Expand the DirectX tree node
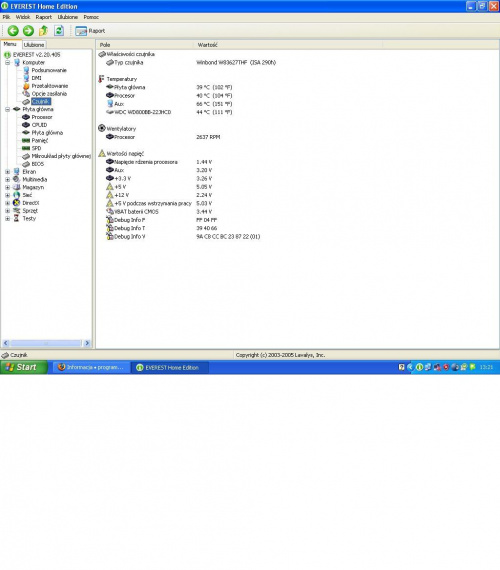 click(7, 203)
